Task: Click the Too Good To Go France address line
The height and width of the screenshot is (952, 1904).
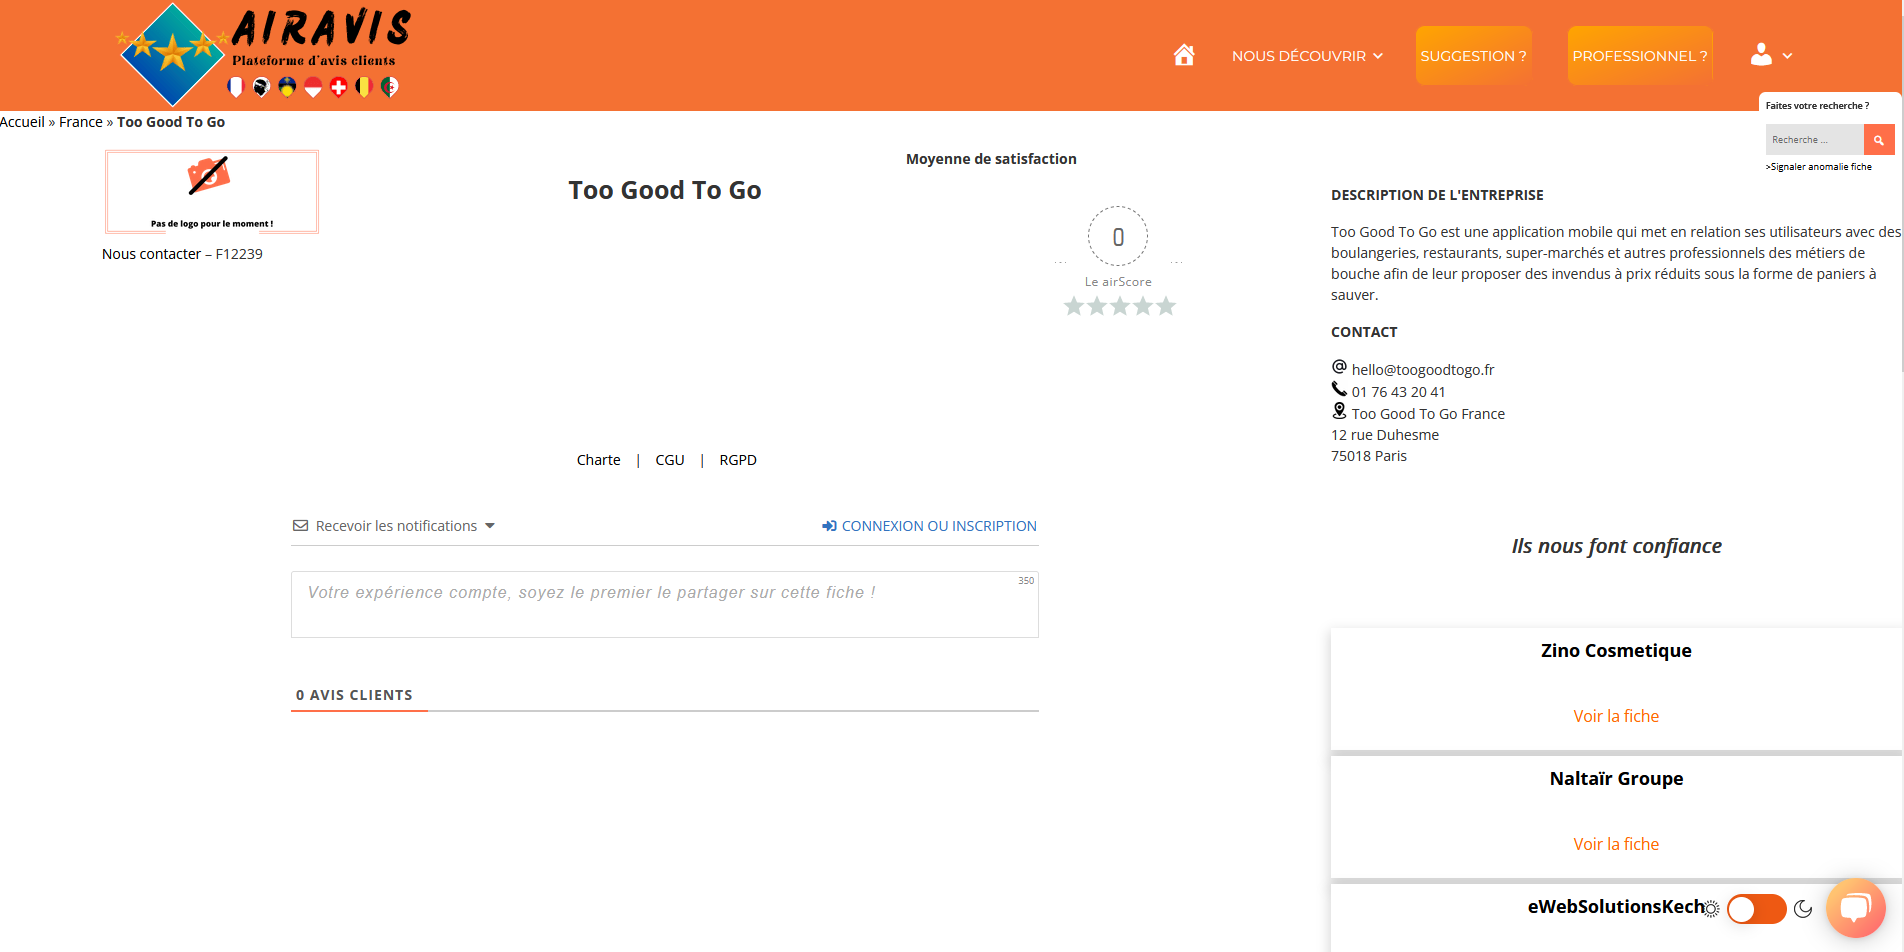Action: pyautogui.click(x=1428, y=414)
